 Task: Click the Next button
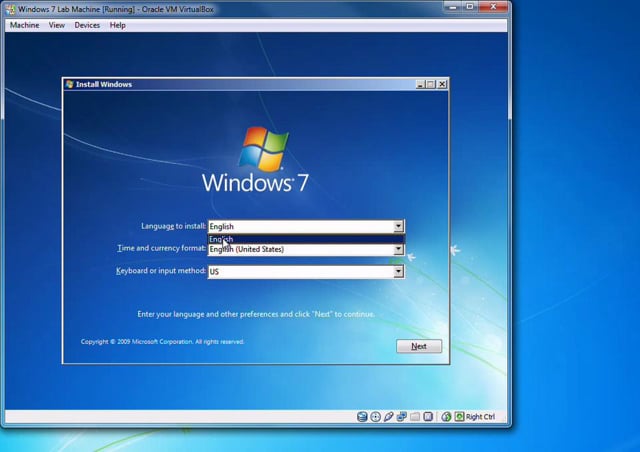419,346
